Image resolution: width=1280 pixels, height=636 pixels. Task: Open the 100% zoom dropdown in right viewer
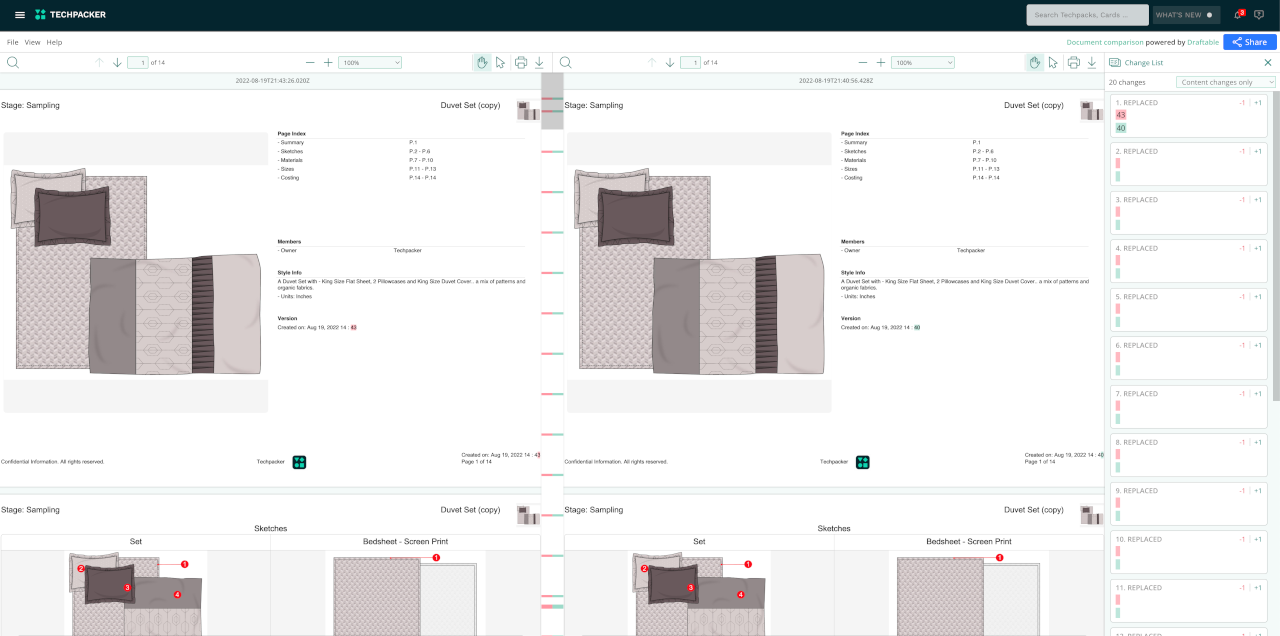click(x=923, y=62)
